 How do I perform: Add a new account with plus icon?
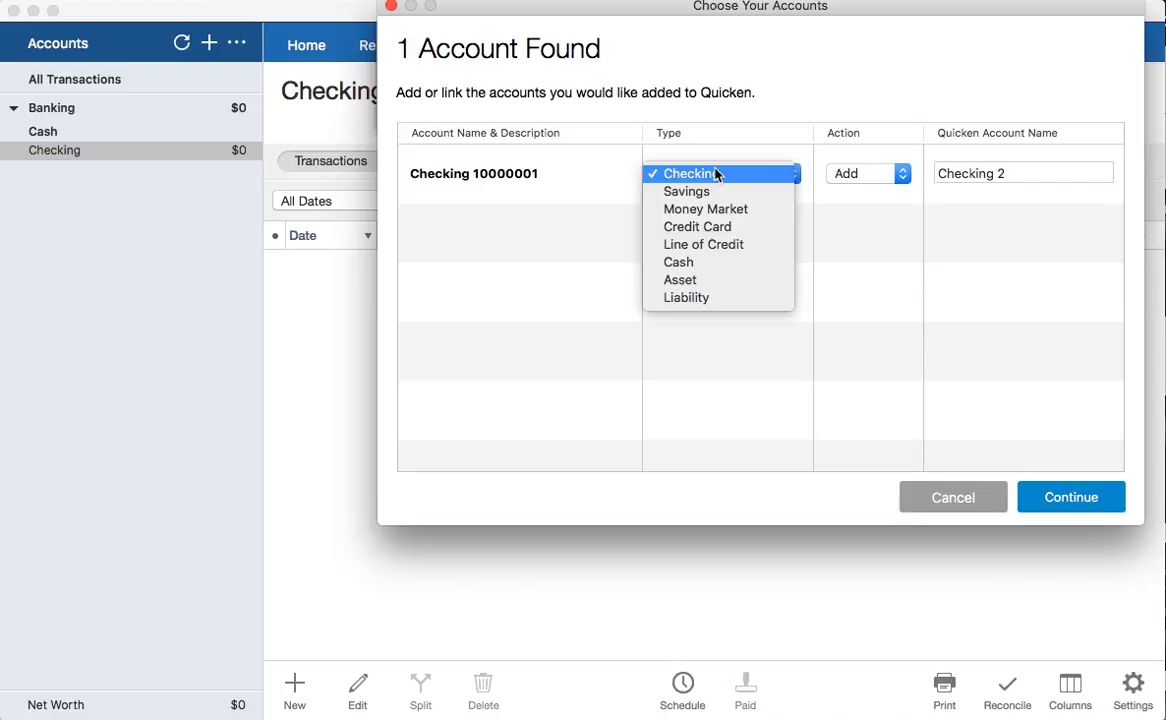coord(210,42)
